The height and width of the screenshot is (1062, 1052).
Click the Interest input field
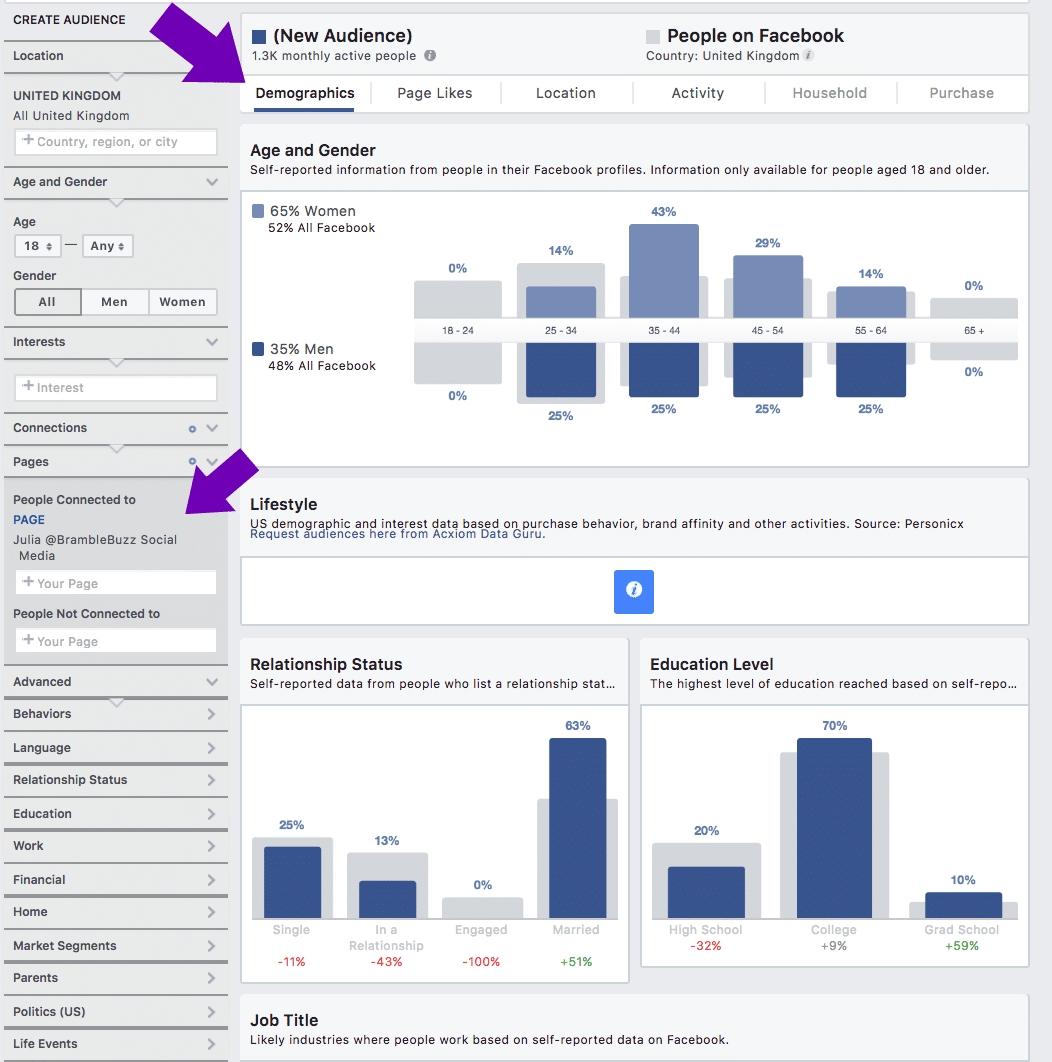point(116,387)
